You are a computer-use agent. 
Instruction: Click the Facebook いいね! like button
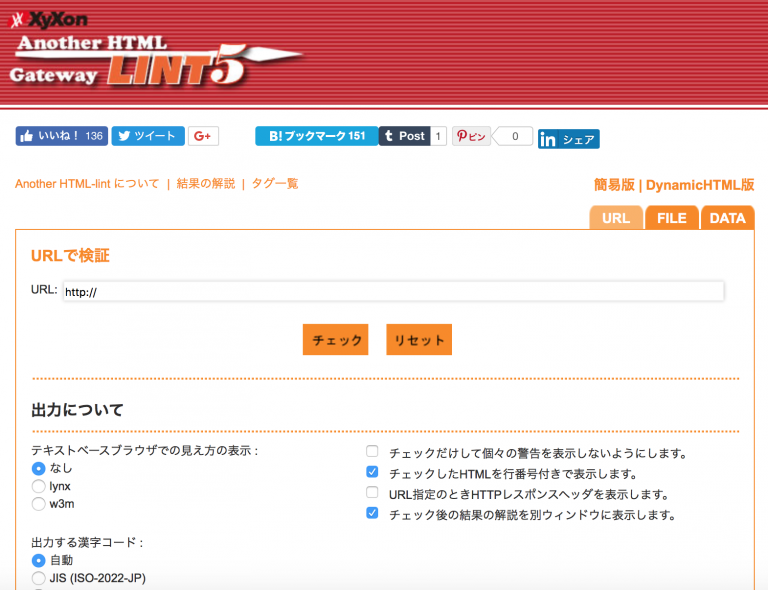62,136
